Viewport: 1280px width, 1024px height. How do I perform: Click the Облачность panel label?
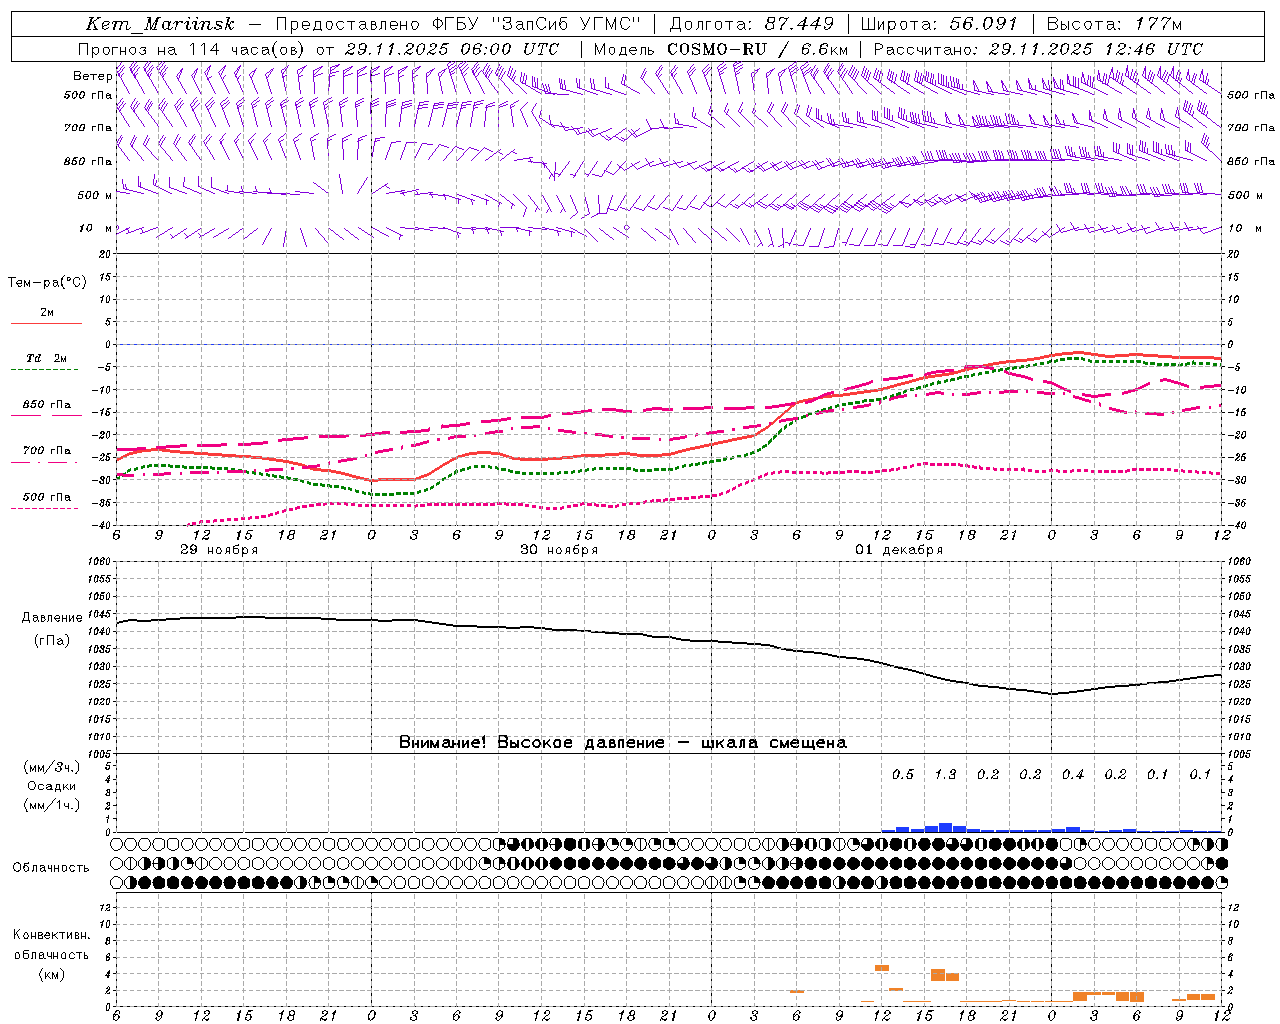(x=51, y=868)
